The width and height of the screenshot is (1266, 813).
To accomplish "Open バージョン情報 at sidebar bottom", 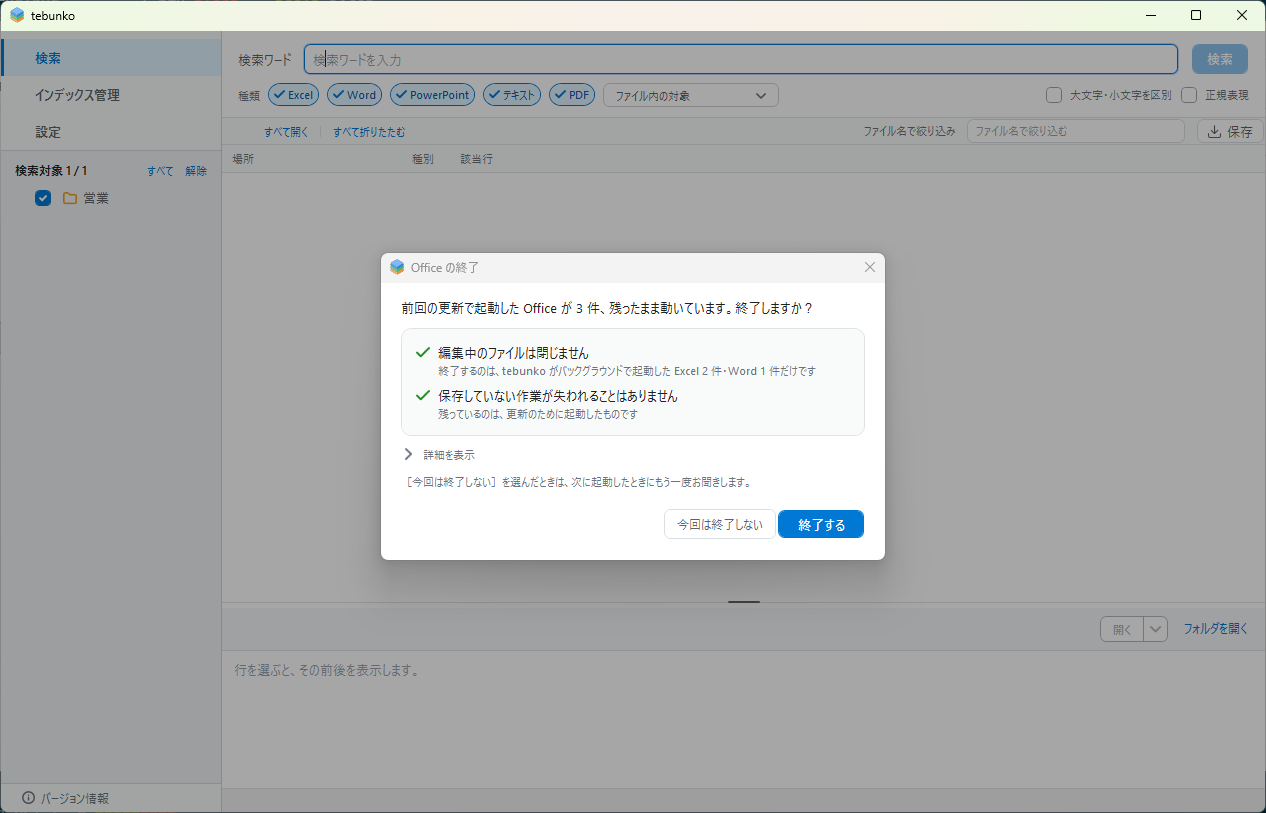I will coord(65,798).
